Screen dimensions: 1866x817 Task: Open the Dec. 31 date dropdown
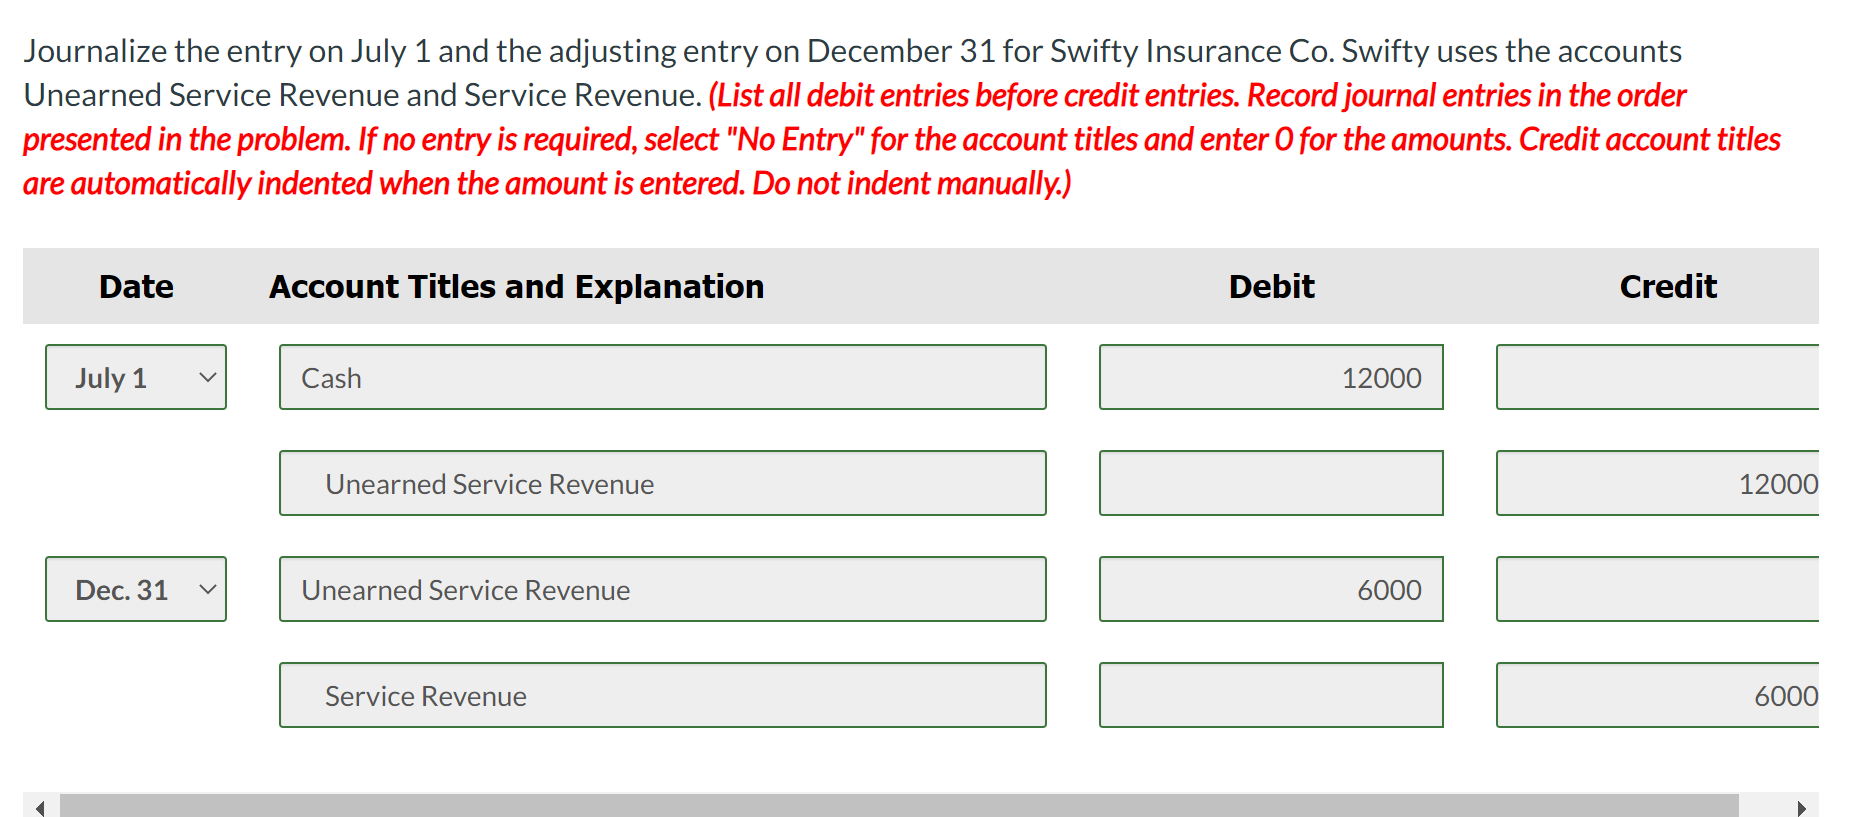[135, 589]
